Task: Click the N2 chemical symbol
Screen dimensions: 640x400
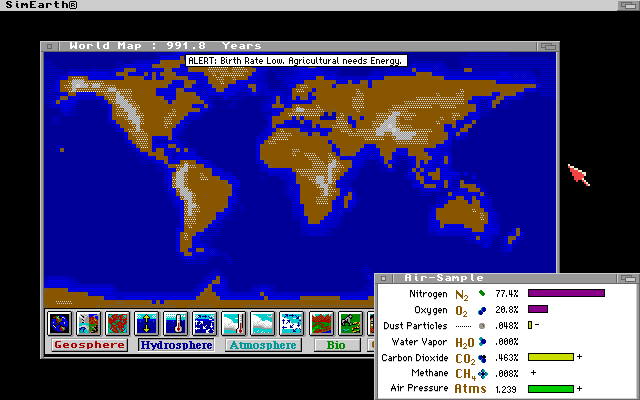Action: pyautogui.click(x=462, y=295)
